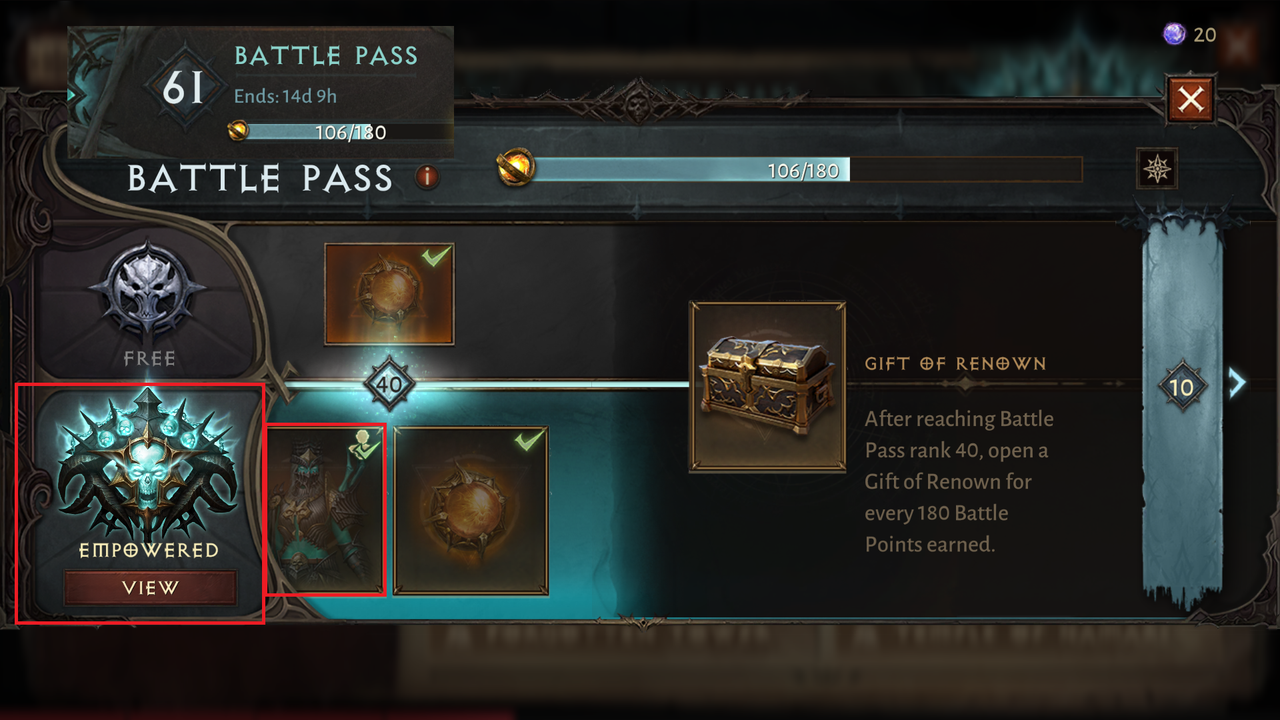Click the rank 40 diamond marker
This screenshot has width=1280, height=720.
(x=389, y=384)
